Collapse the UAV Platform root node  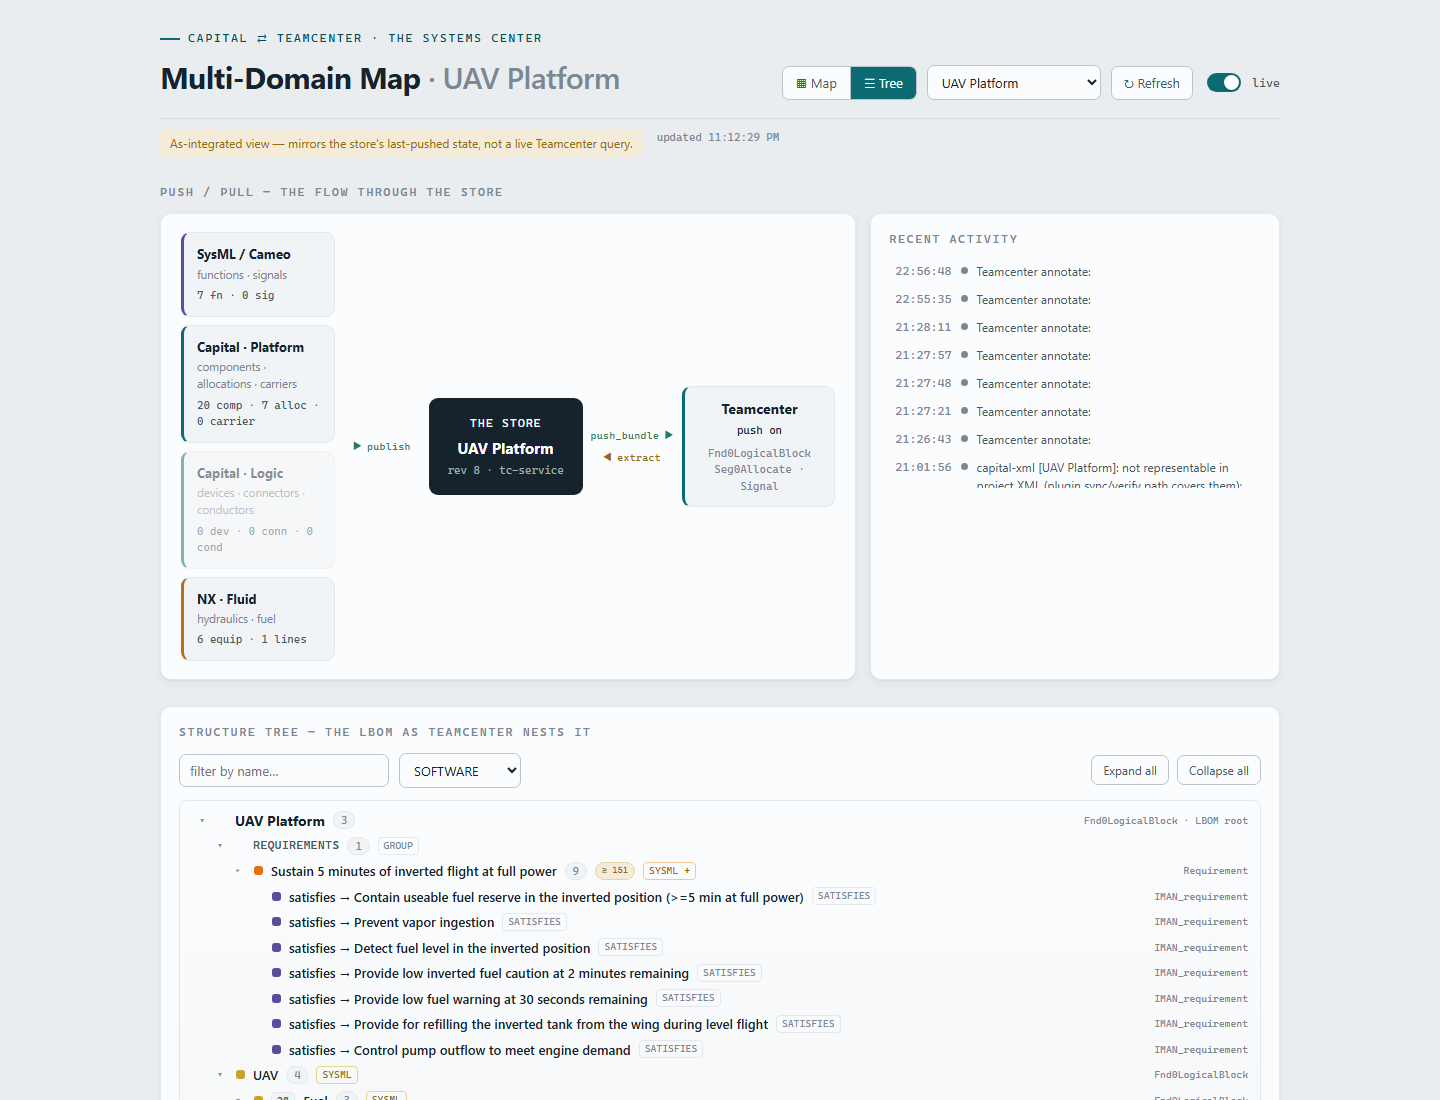pos(202,821)
